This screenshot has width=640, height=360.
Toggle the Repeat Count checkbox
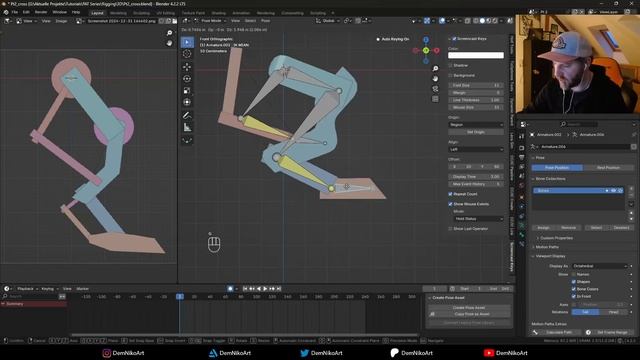pos(451,194)
